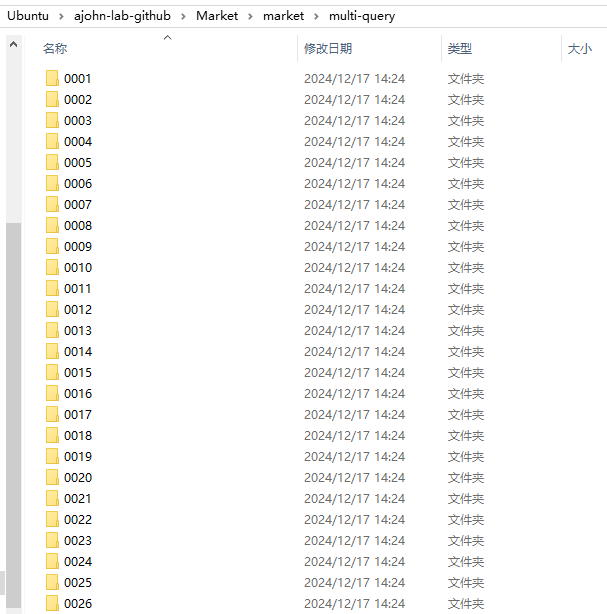Select the 0019 folder icon
Viewport: 607px width, 614px height.
point(52,457)
